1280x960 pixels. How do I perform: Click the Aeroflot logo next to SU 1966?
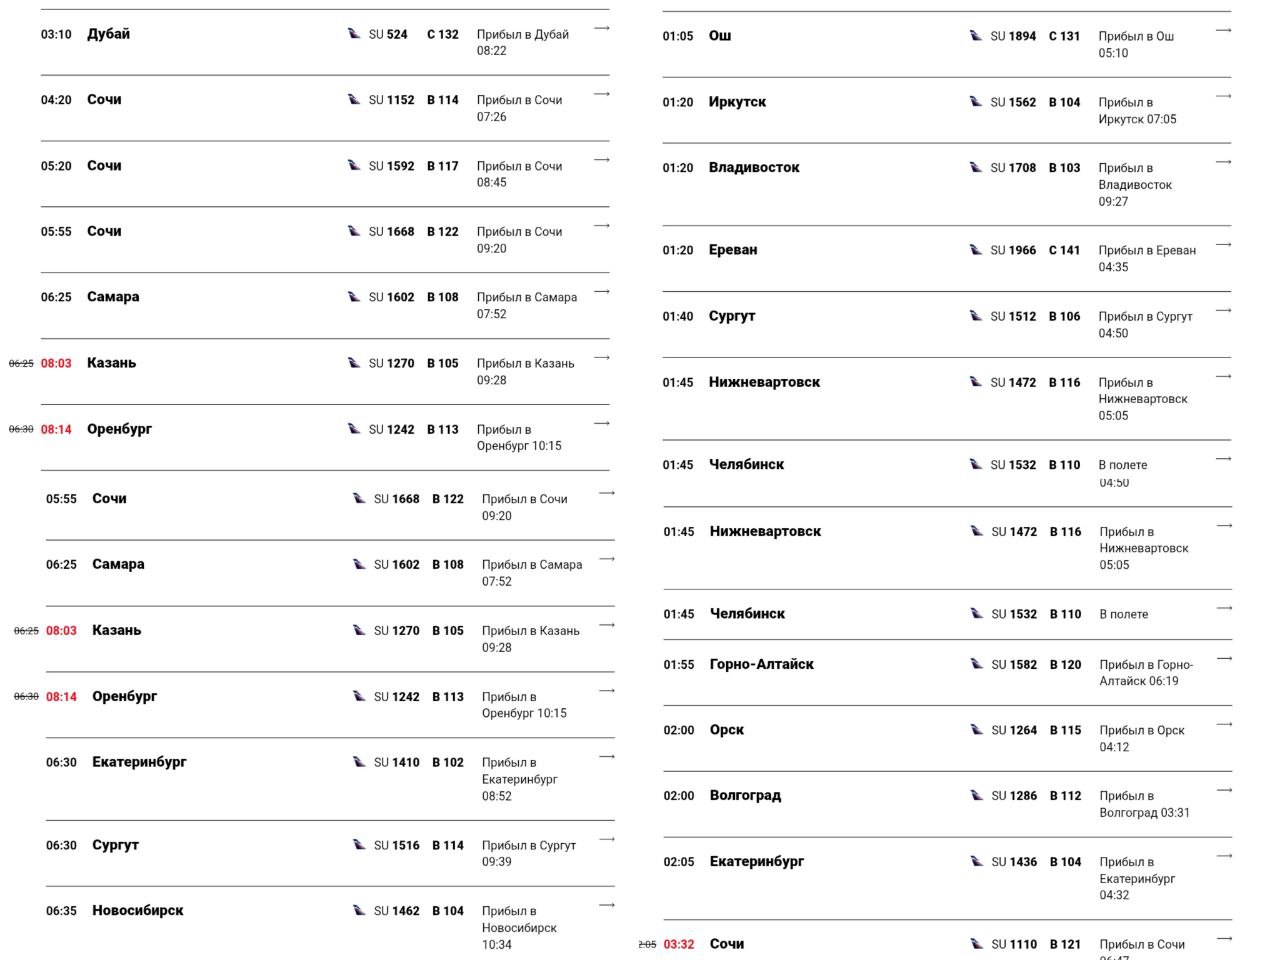976,250
